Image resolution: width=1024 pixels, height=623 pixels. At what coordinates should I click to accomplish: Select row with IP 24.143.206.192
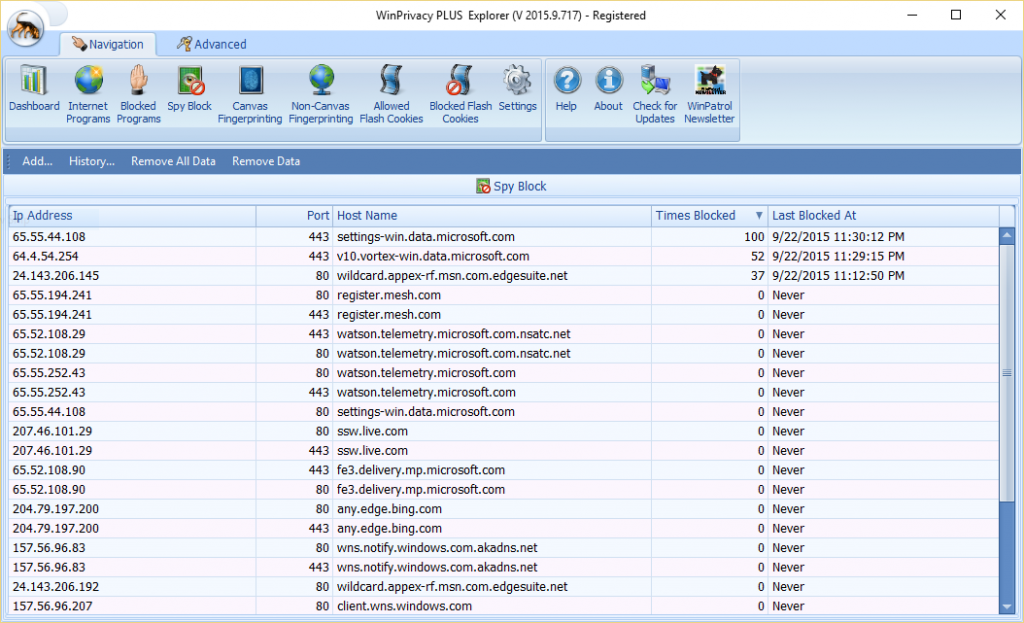pyautogui.click(x=504, y=587)
